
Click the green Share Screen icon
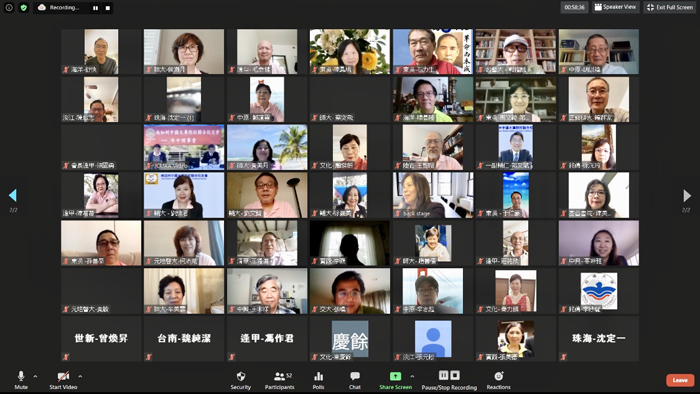[396, 377]
